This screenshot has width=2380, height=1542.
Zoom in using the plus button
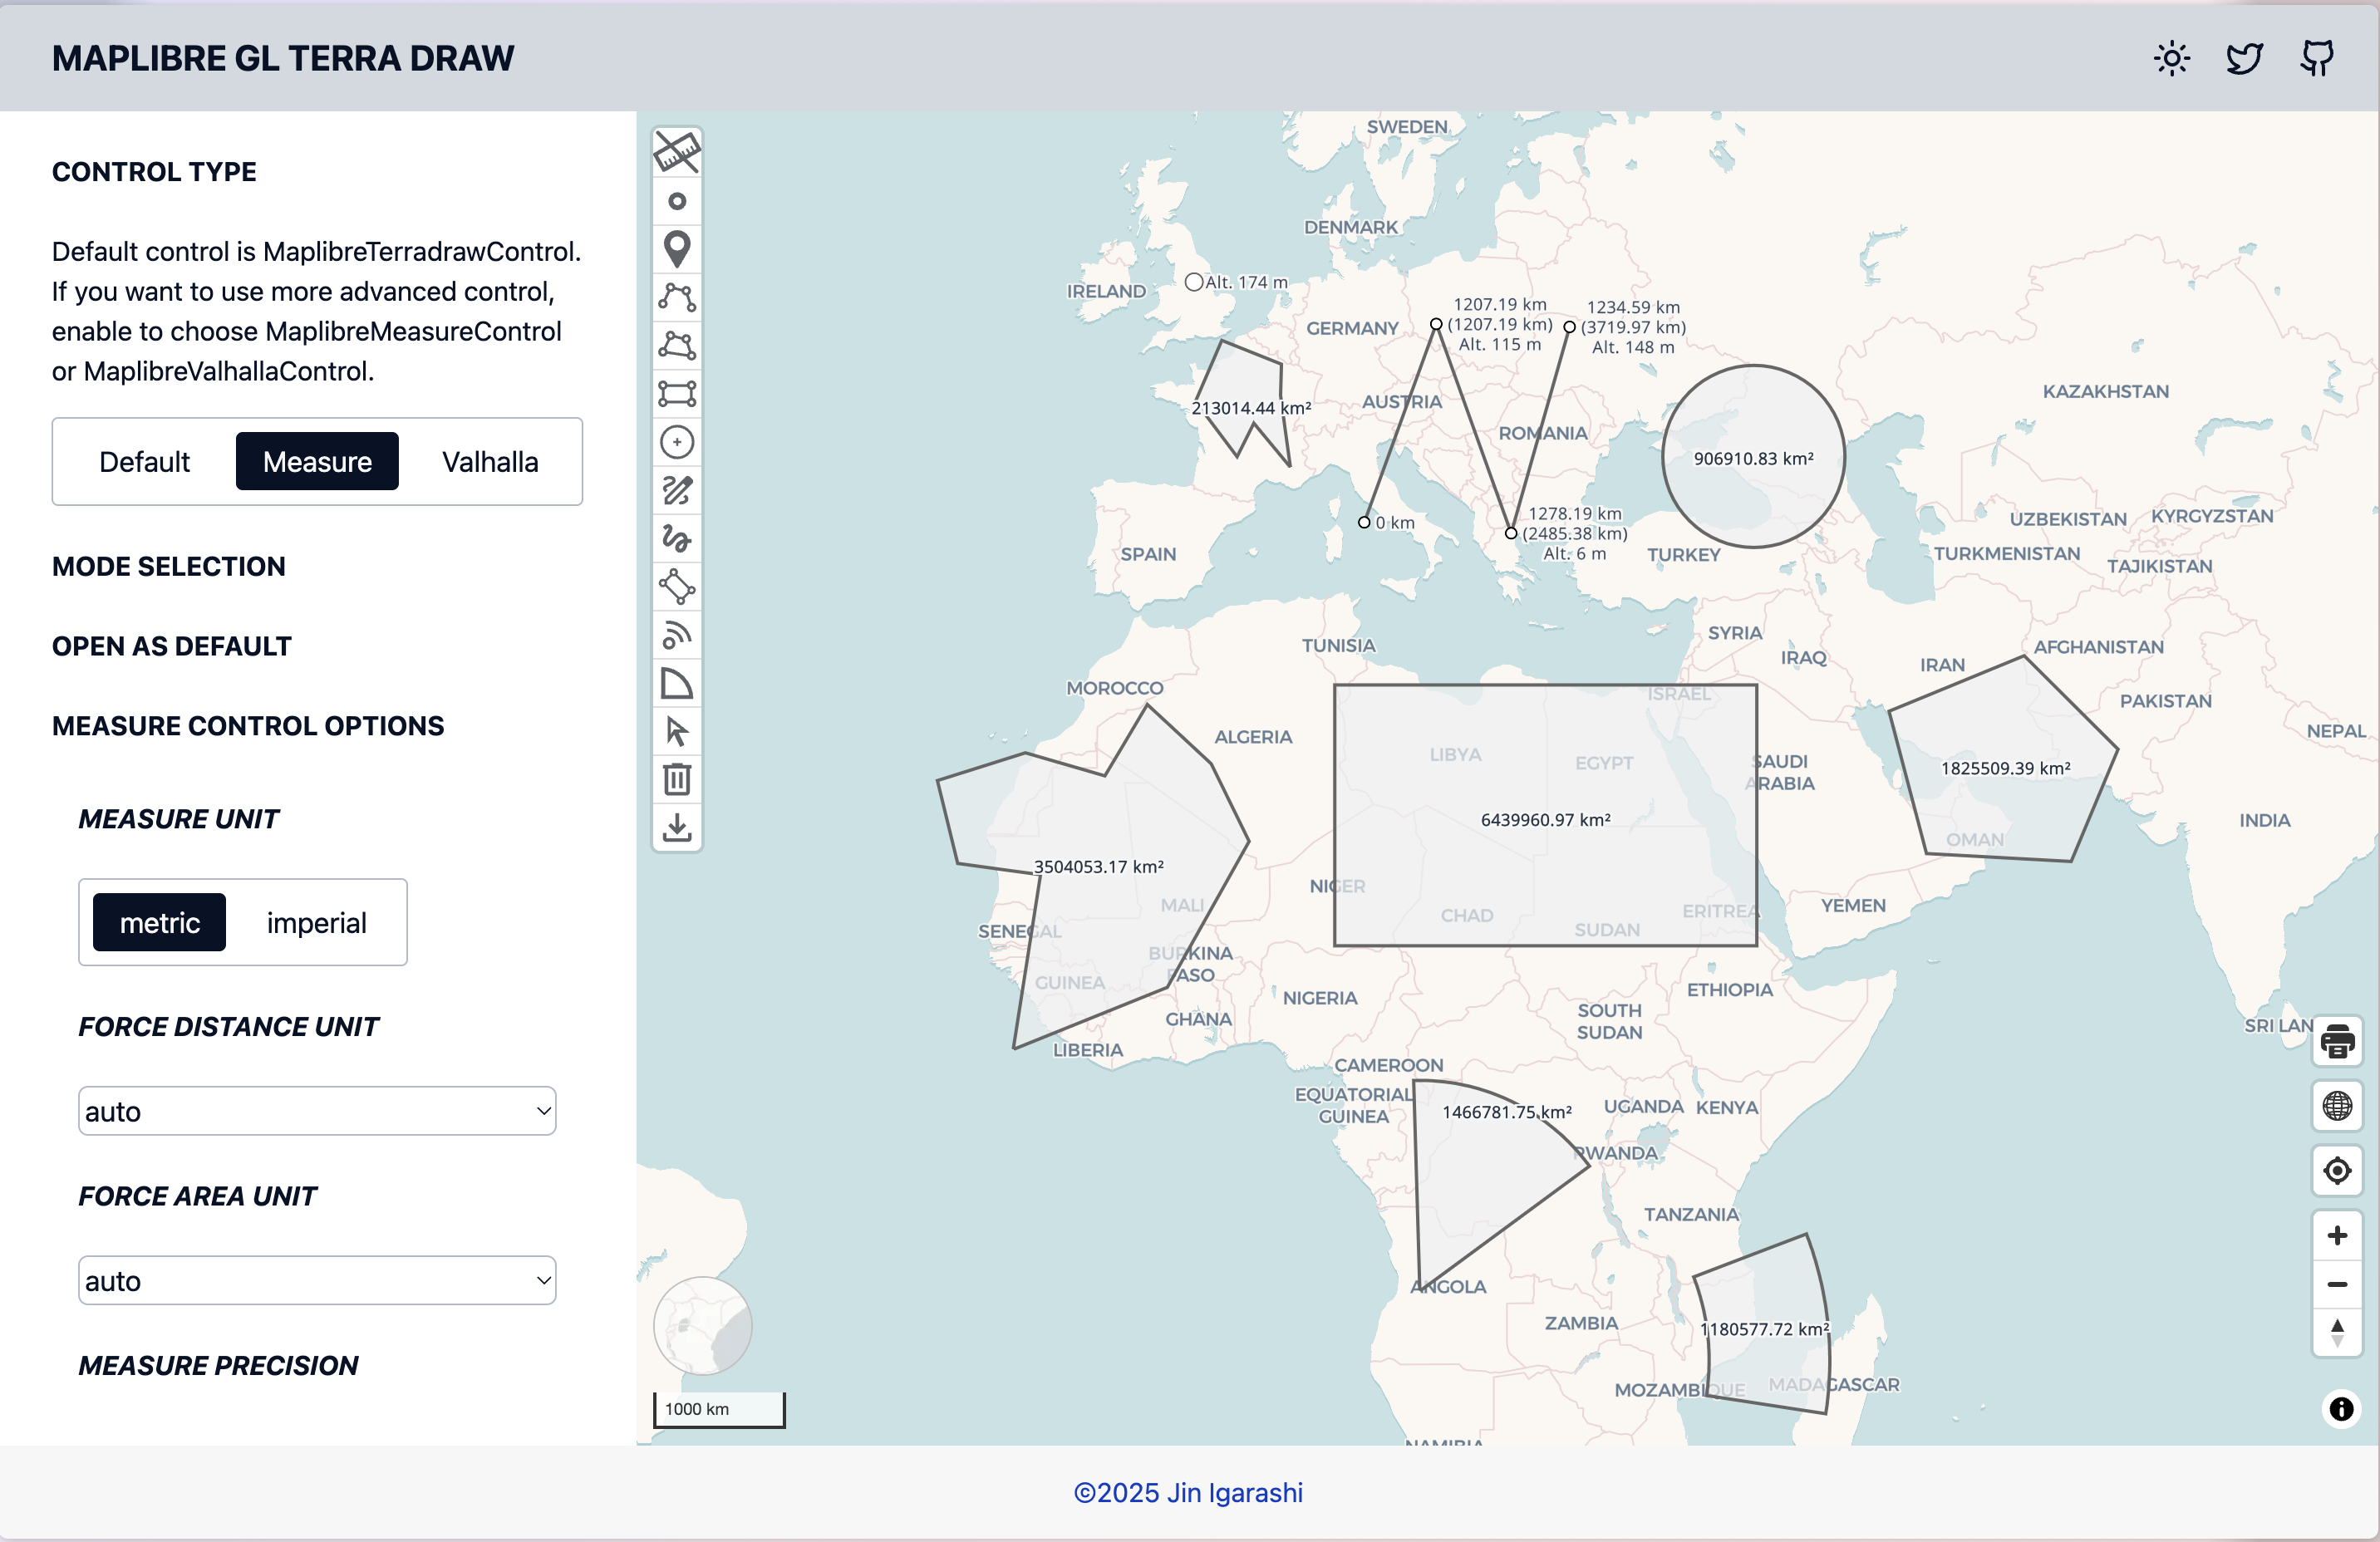click(x=2337, y=1235)
